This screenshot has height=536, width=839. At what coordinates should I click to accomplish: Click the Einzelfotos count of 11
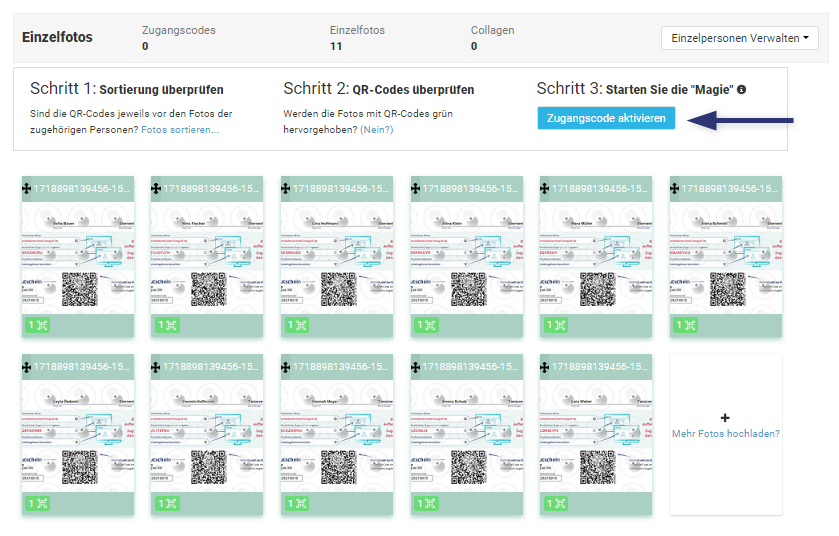(336, 47)
